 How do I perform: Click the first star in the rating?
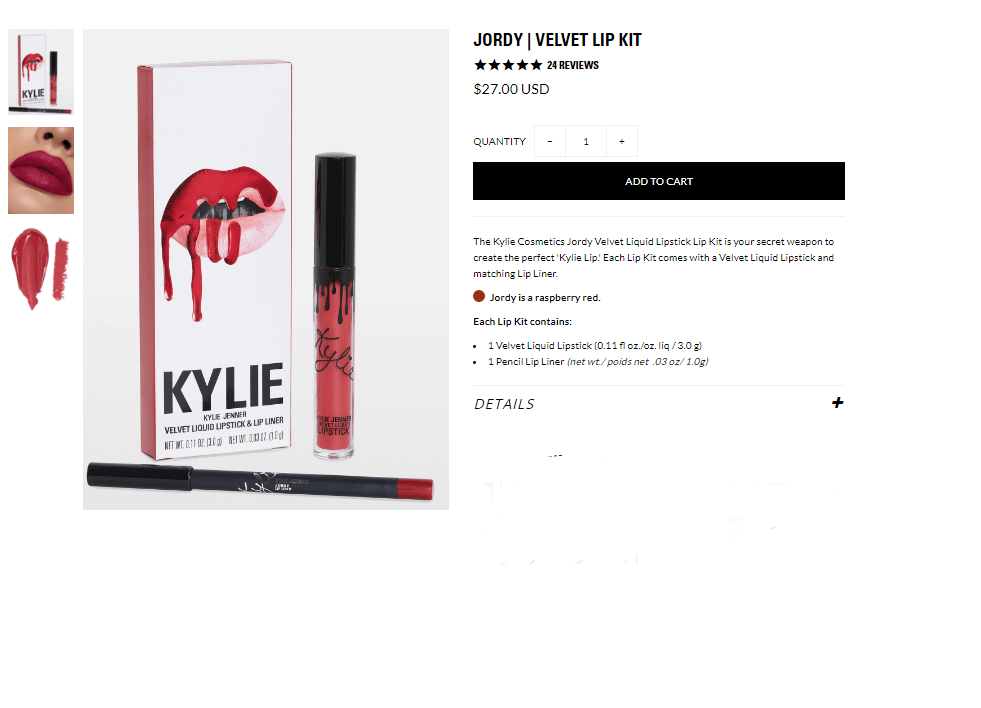(x=480, y=65)
